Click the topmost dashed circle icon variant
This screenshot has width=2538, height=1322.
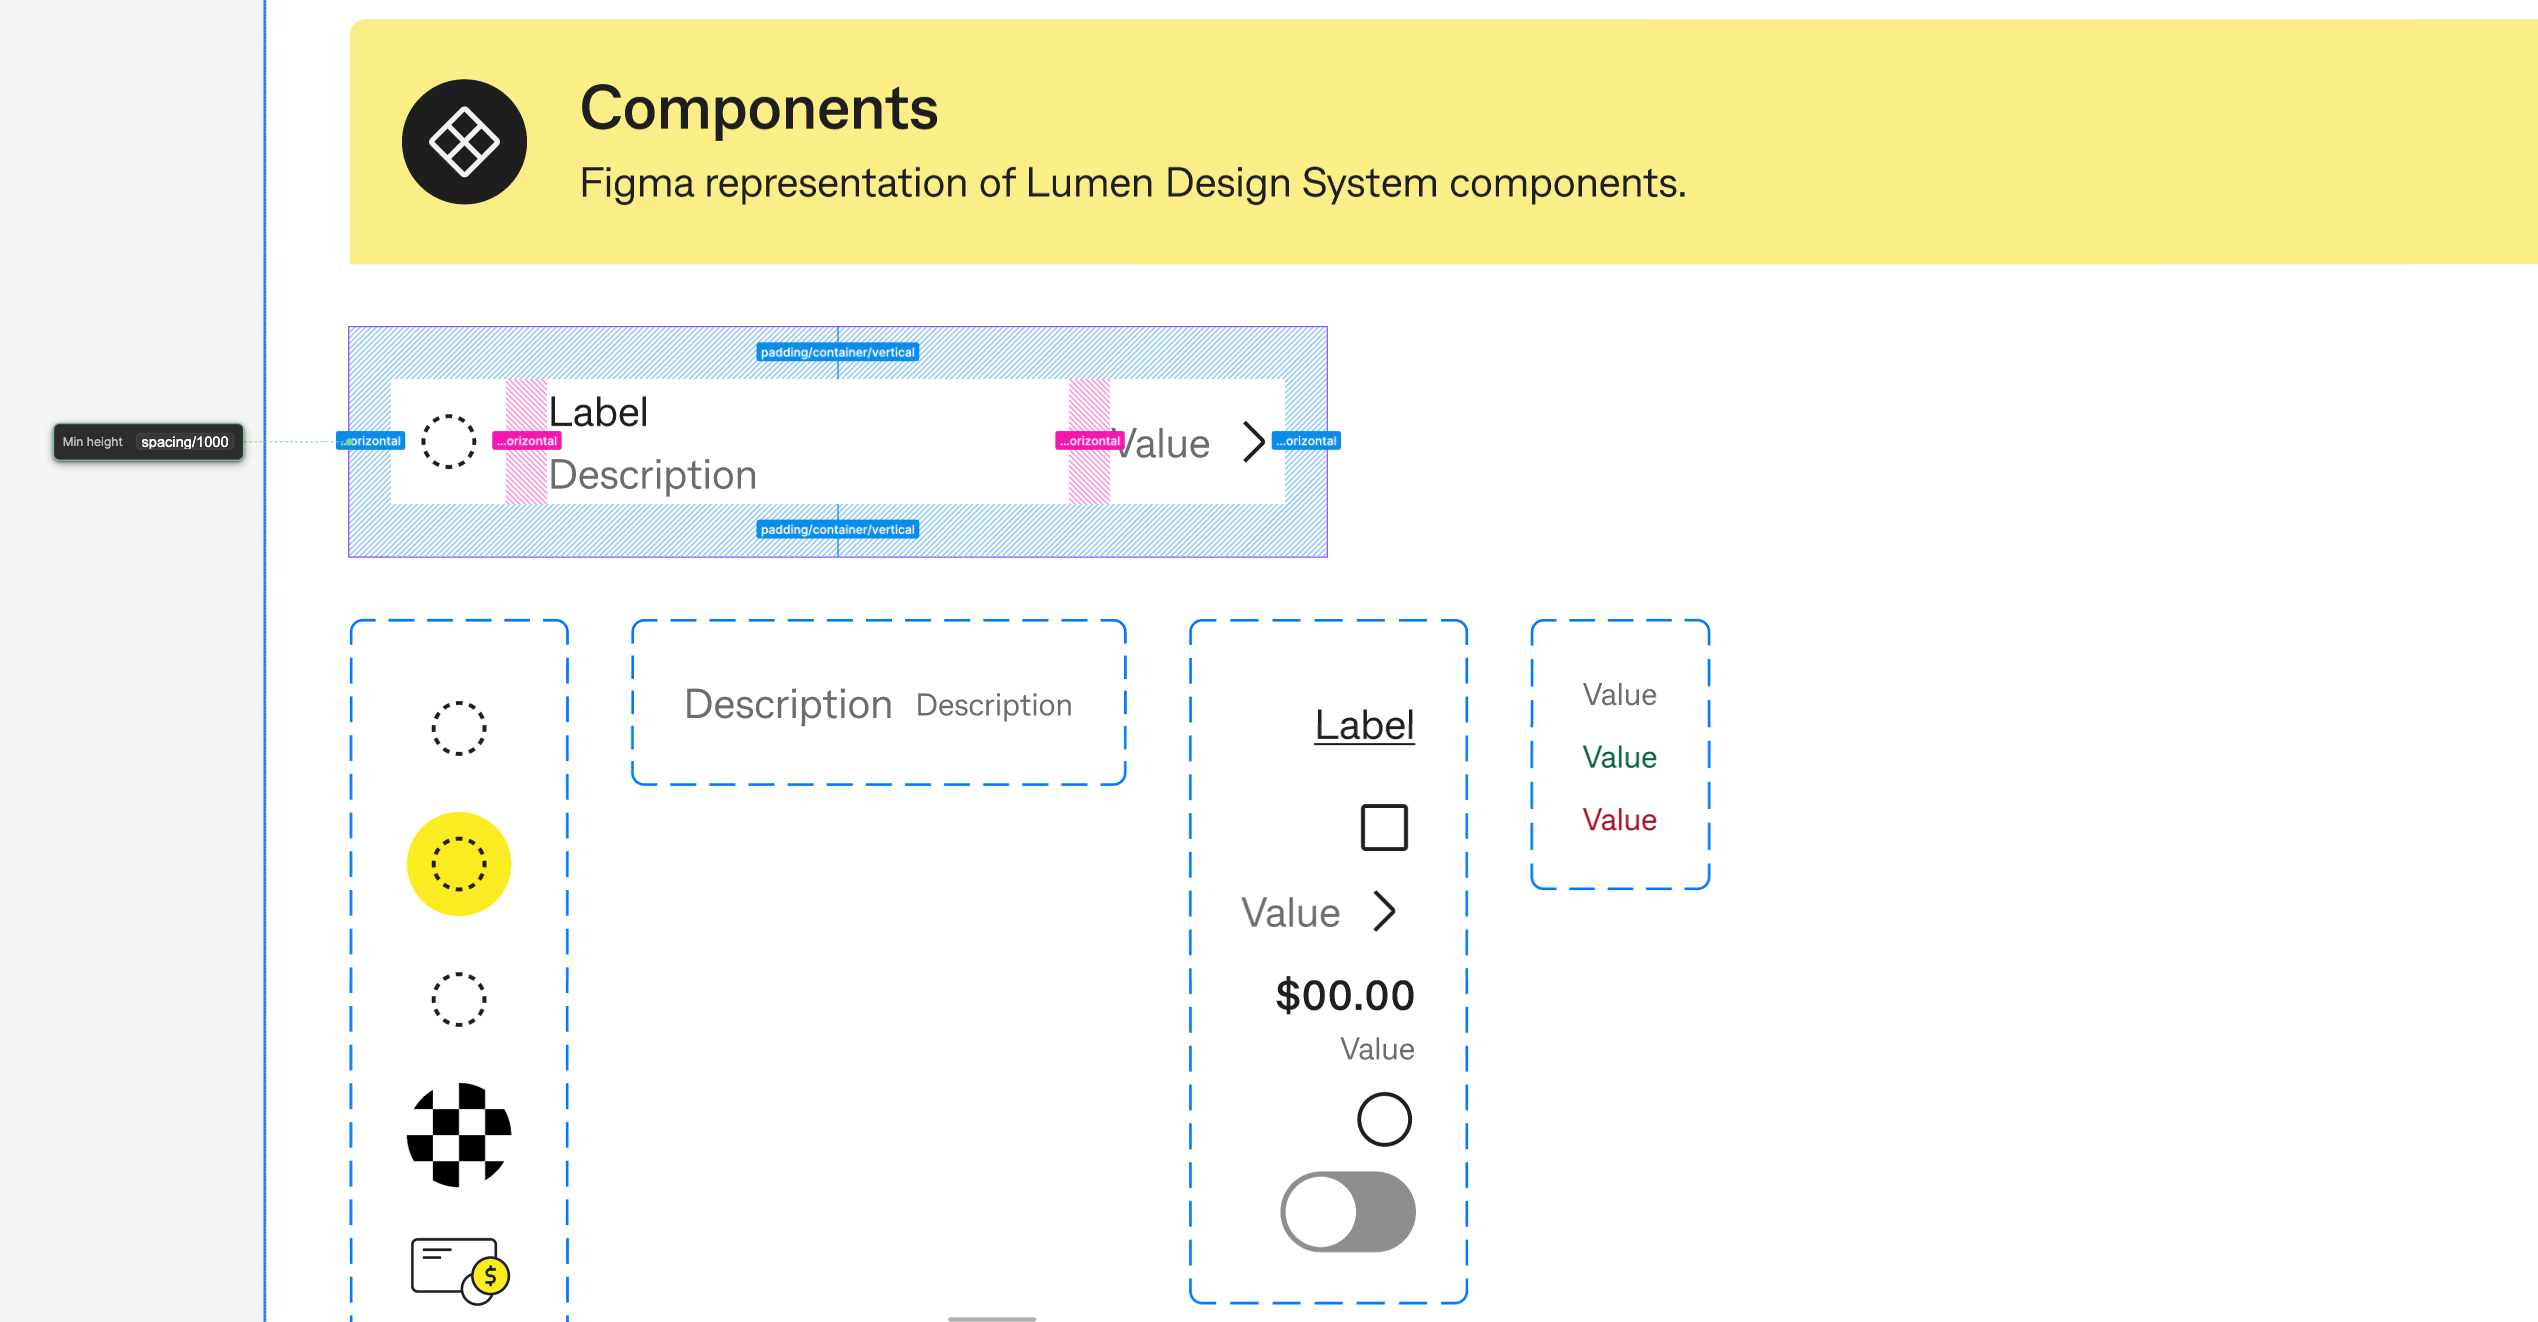(x=459, y=728)
